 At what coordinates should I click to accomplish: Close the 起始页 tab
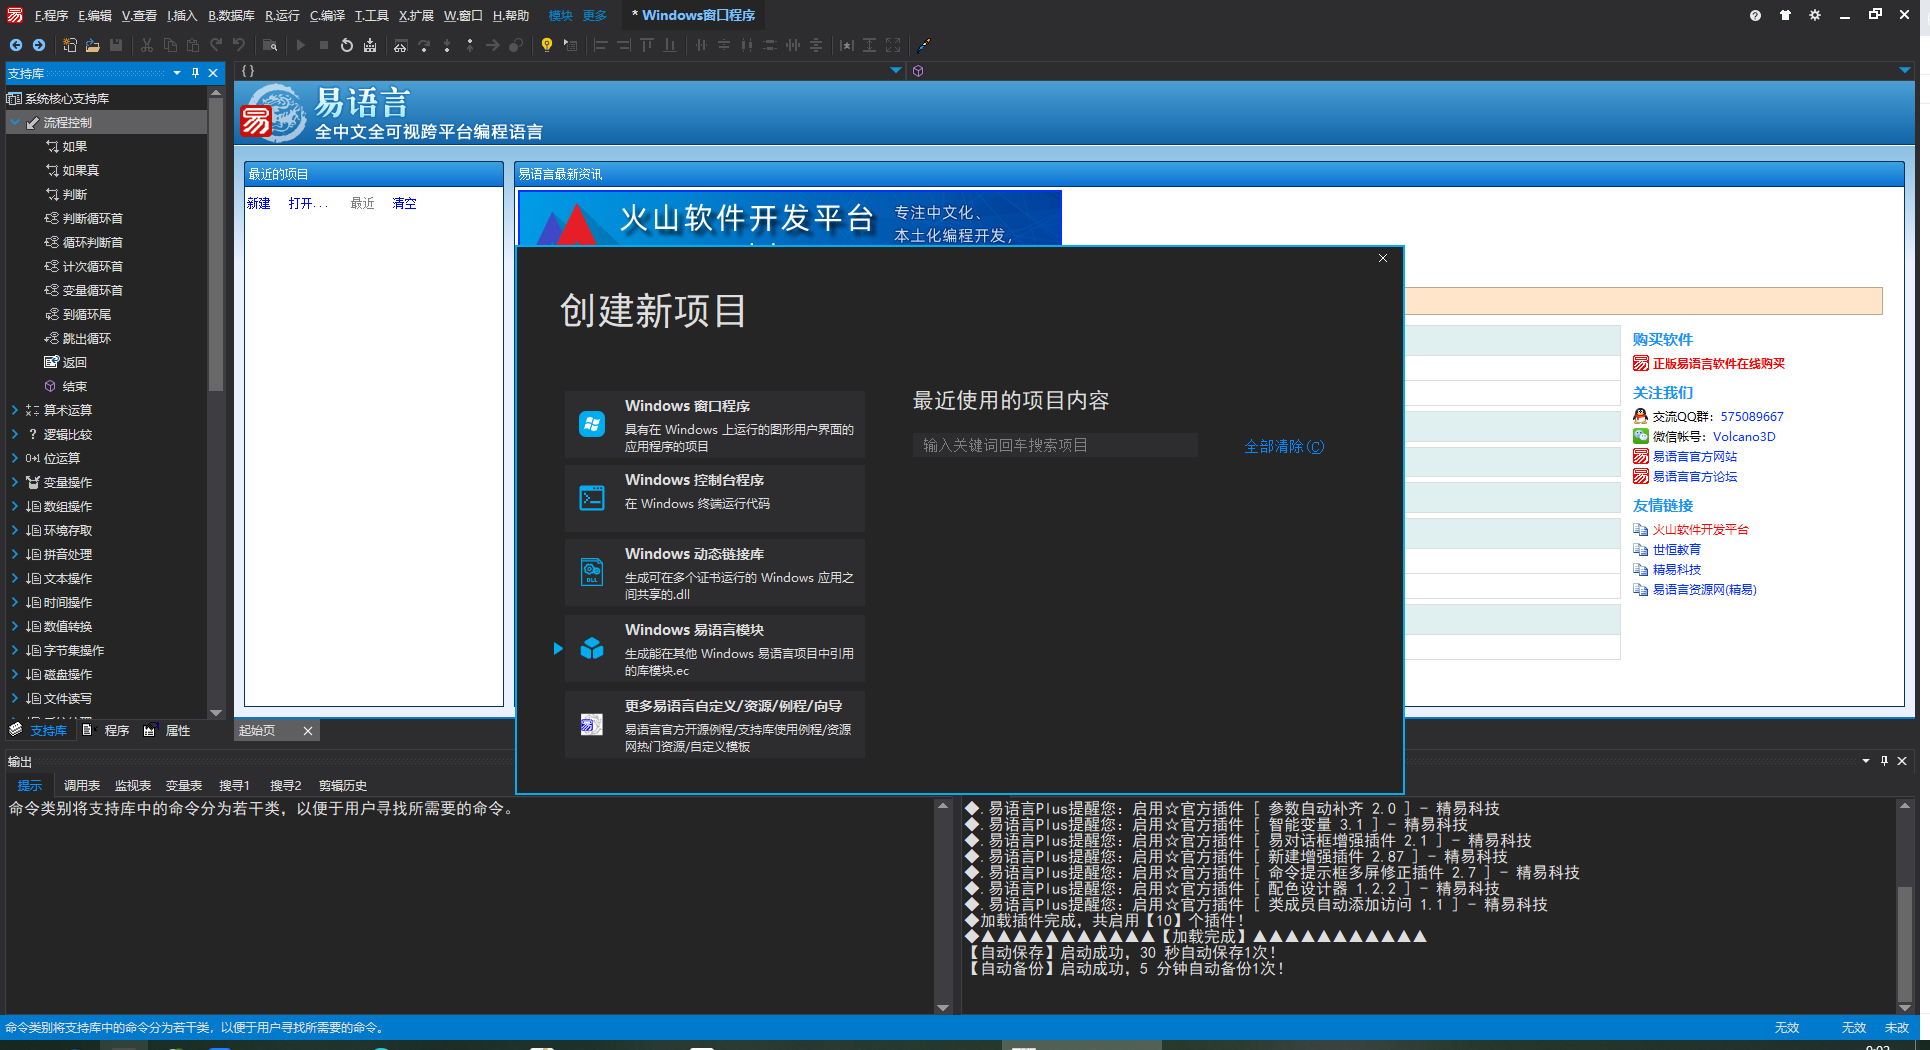pyautogui.click(x=308, y=731)
